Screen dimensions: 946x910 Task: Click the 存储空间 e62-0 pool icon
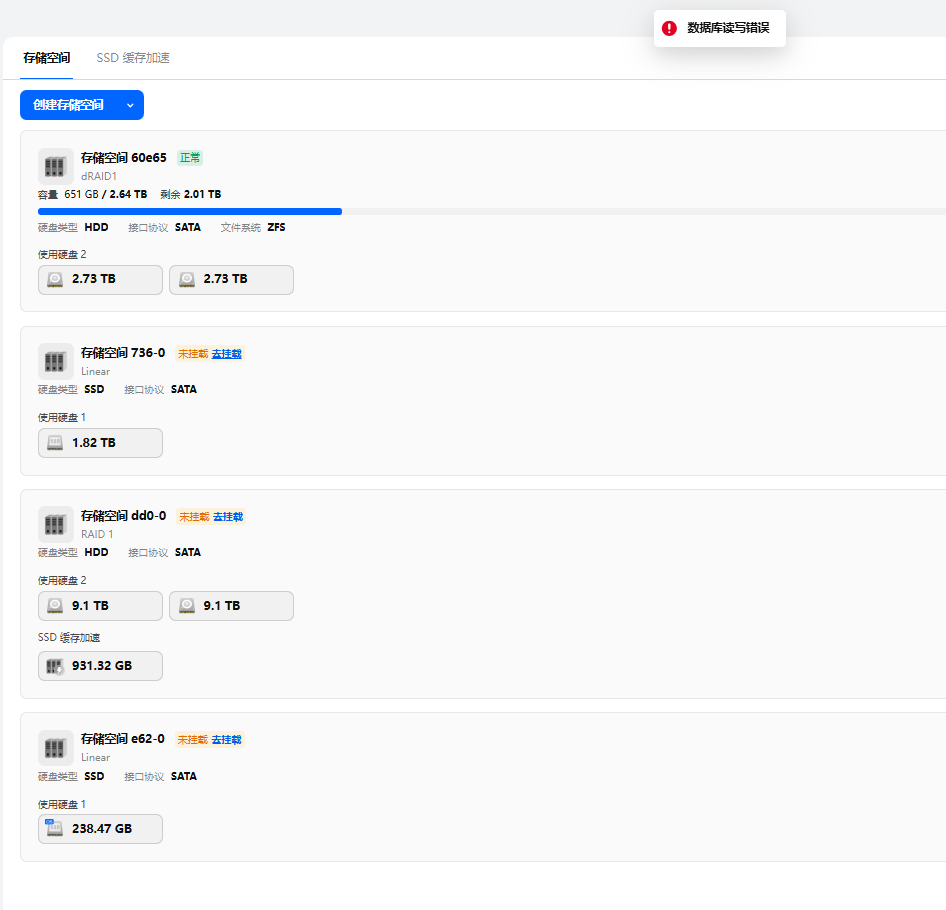click(55, 747)
